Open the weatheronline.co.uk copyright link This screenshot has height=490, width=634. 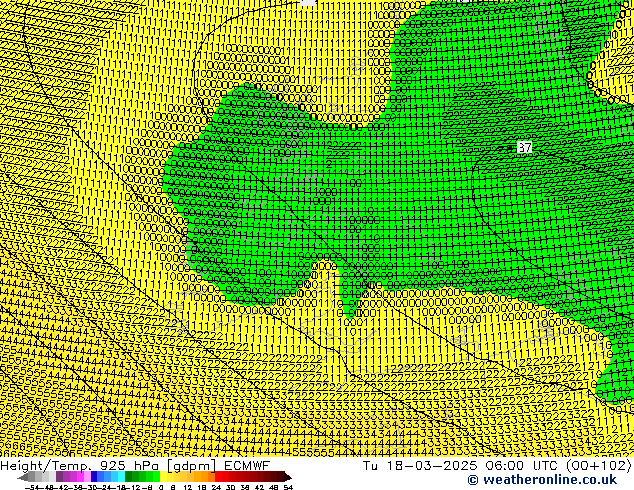542,480
